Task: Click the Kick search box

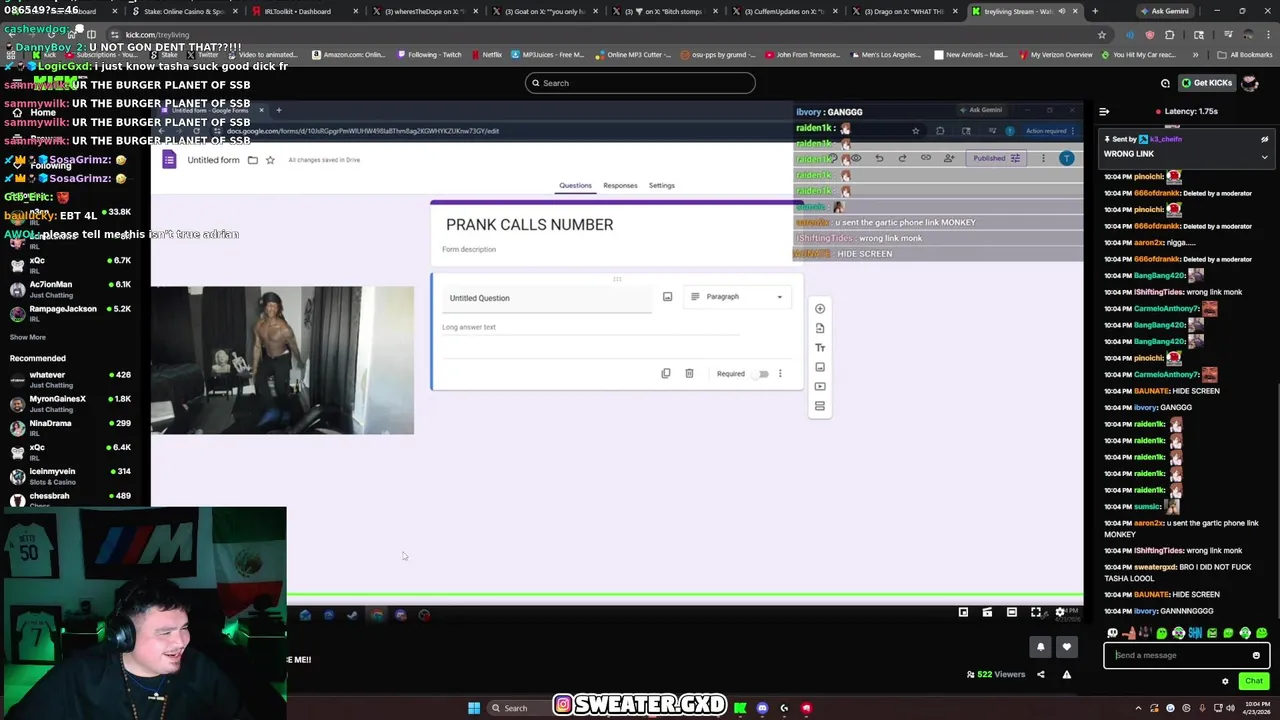Action: 640,83
